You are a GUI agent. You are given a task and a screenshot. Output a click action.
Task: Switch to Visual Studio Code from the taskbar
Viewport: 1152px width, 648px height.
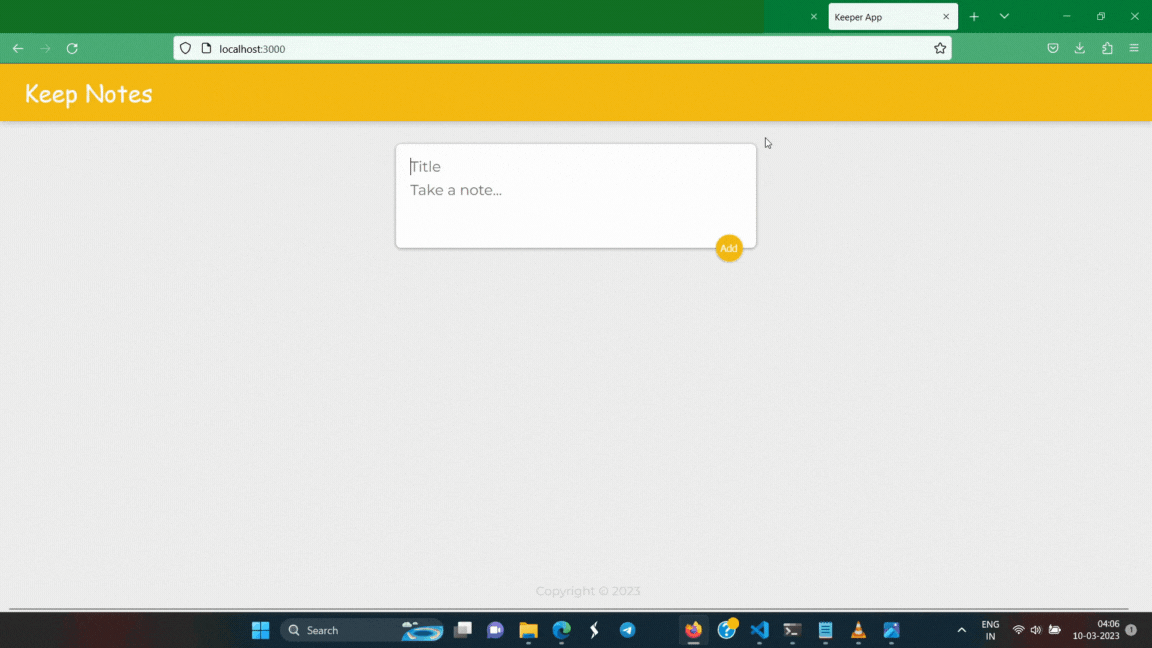pos(760,630)
